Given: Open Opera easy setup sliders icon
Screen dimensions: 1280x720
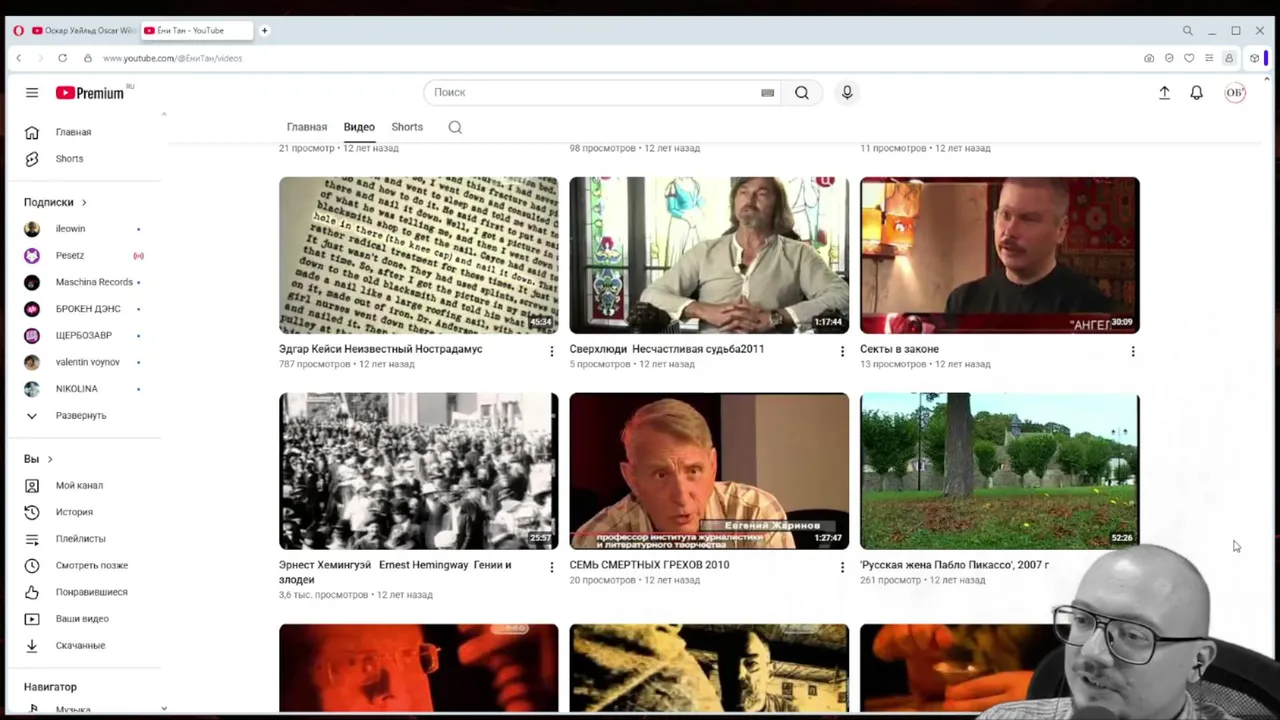Looking at the screenshot, I should 1209,58.
